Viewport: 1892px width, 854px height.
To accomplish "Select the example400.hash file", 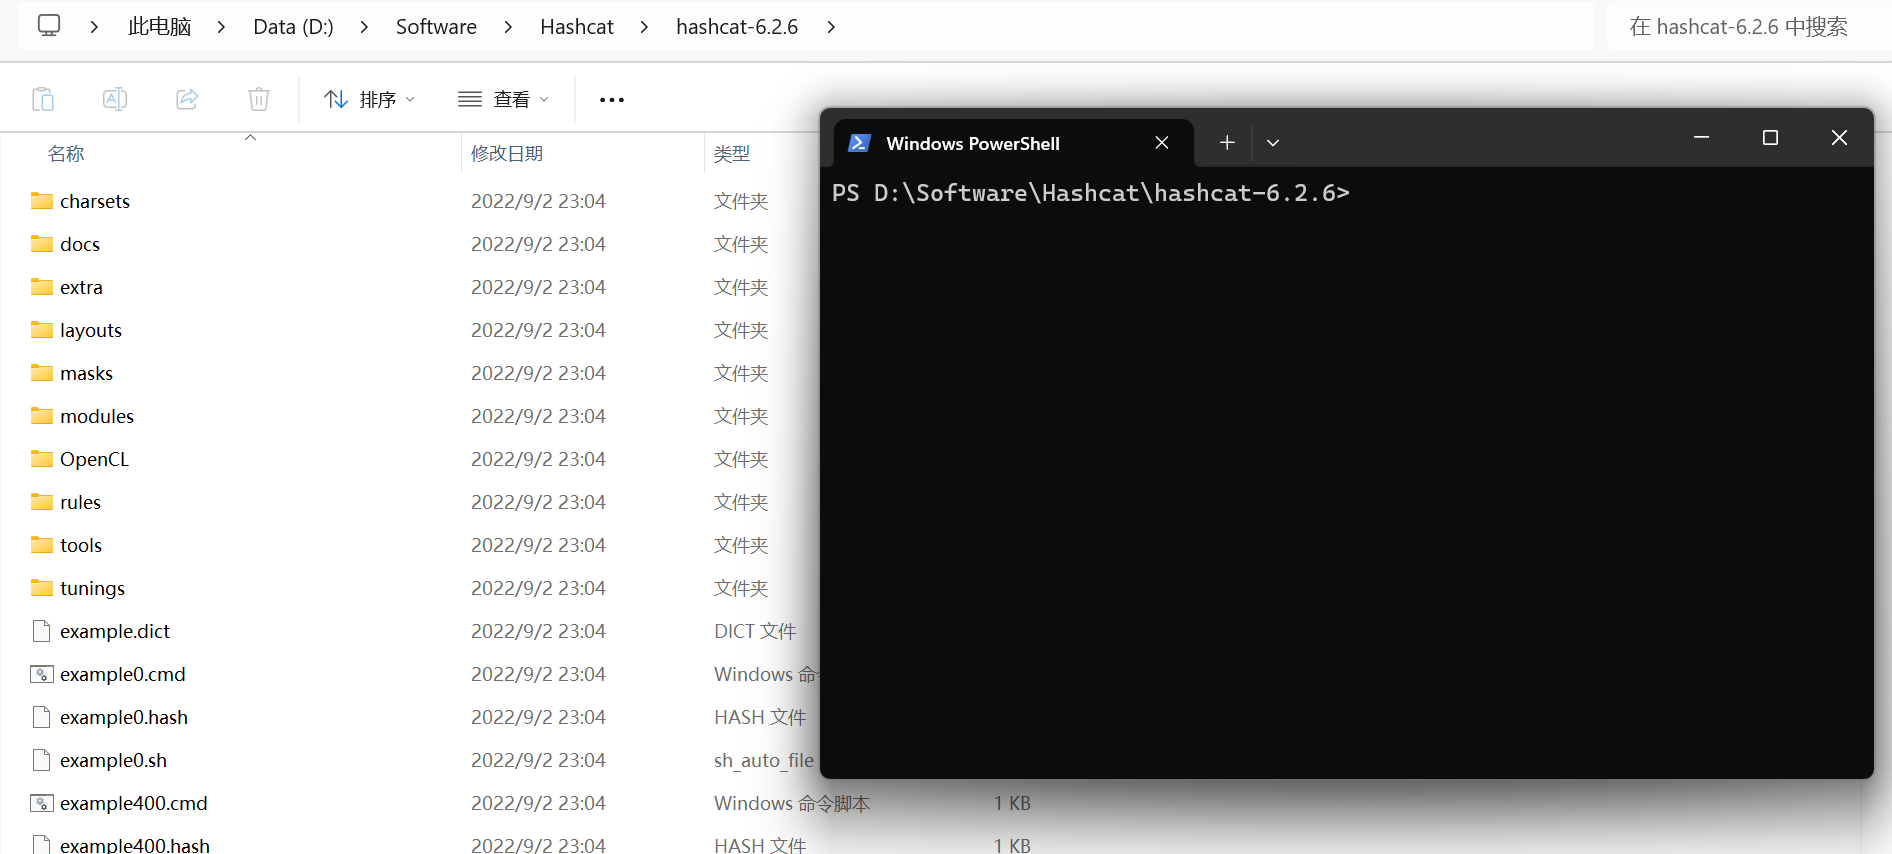I will coord(135,845).
